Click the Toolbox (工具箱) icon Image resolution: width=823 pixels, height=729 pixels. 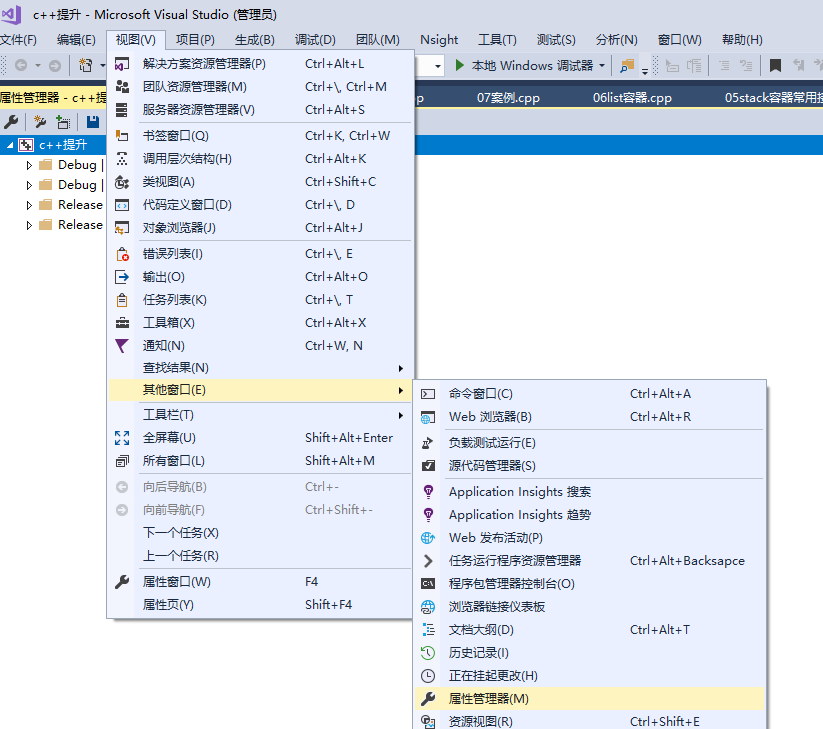(122, 323)
